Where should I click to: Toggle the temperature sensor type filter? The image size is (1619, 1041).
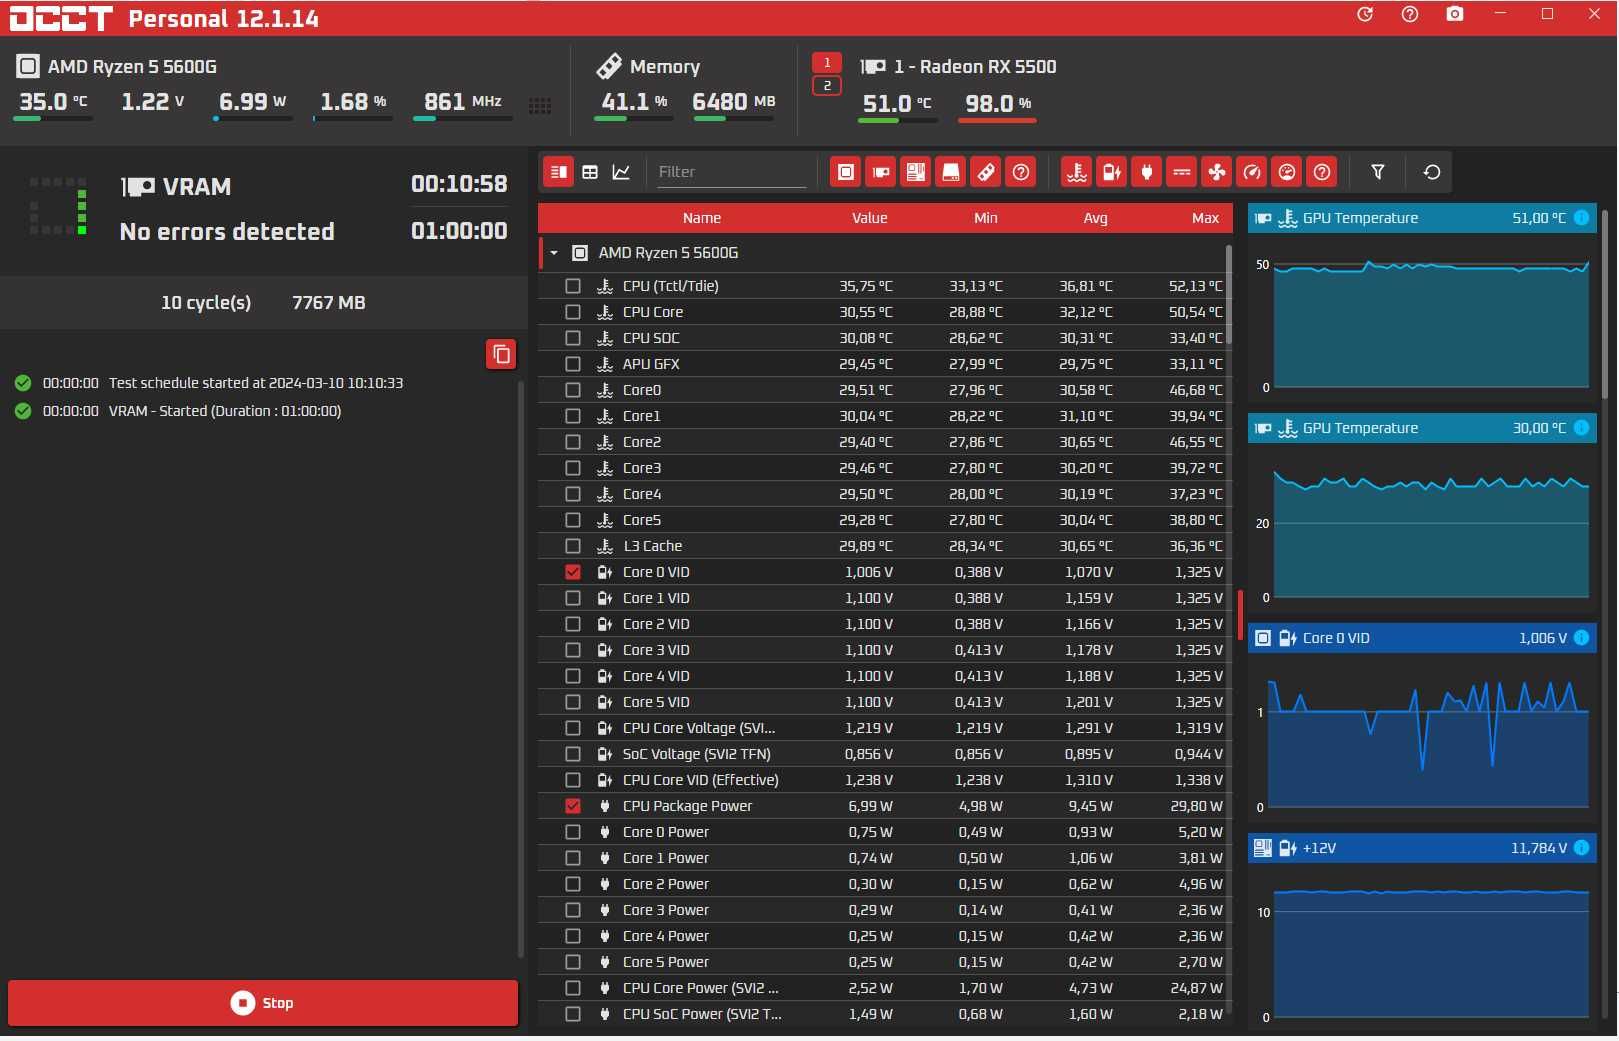pyautogui.click(x=1077, y=172)
